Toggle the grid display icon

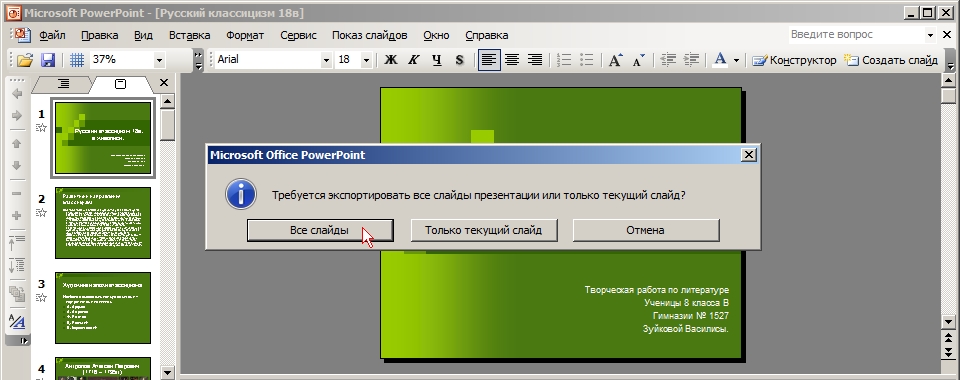77,60
